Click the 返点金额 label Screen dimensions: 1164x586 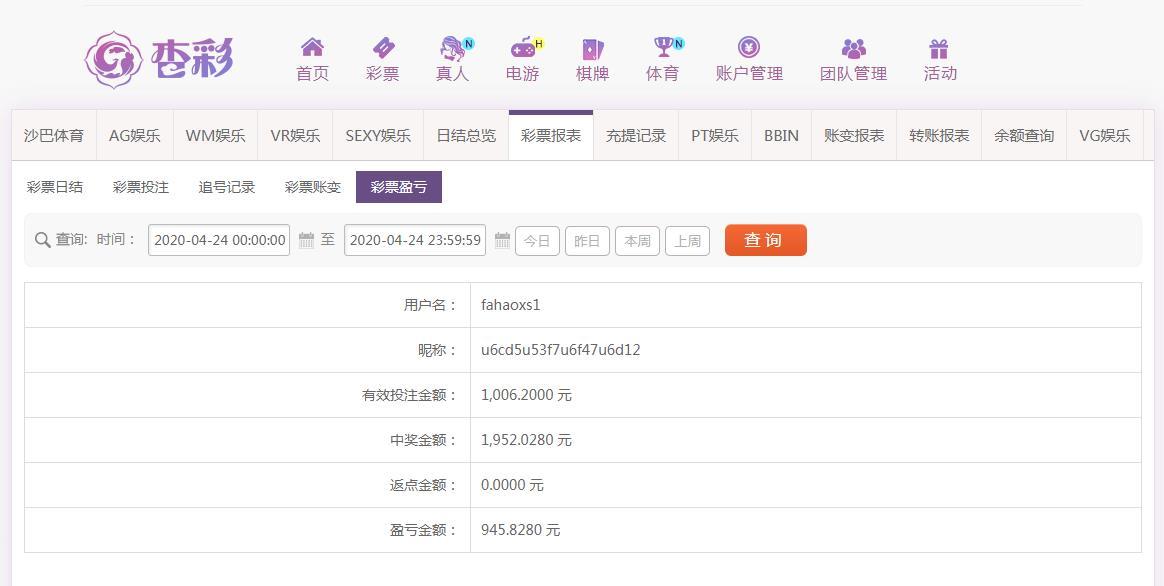pyautogui.click(x=424, y=485)
